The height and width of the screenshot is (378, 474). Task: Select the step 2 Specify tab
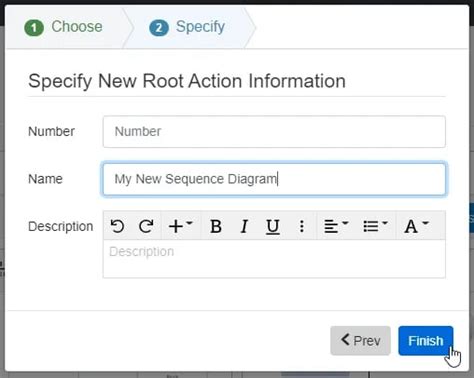click(187, 27)
